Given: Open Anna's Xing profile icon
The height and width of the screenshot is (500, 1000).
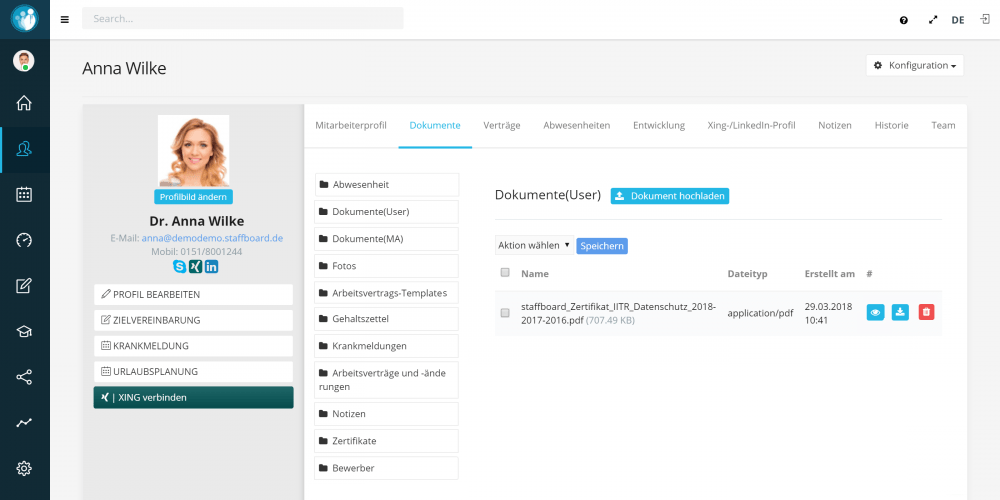Looking at the screenshot, I should coord(196,267).
